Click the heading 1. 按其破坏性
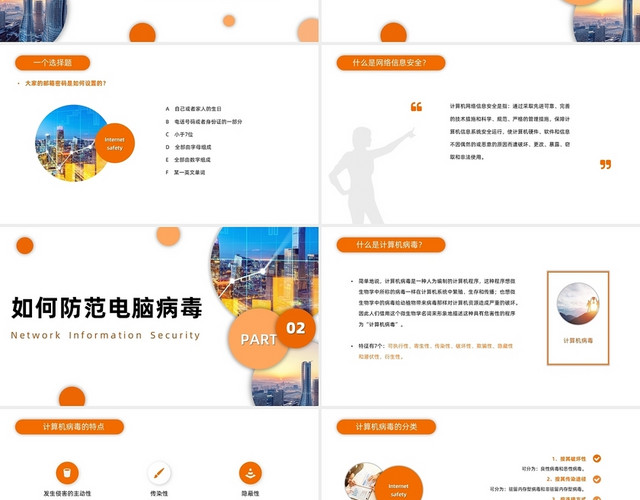The image size is (640, 500). [x=569, y=459]
